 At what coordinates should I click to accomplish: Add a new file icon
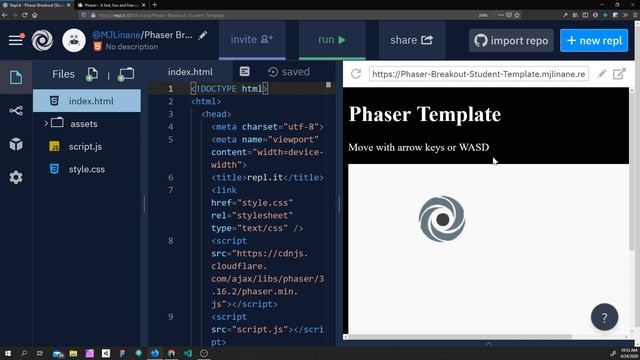(x=92, y=74)
